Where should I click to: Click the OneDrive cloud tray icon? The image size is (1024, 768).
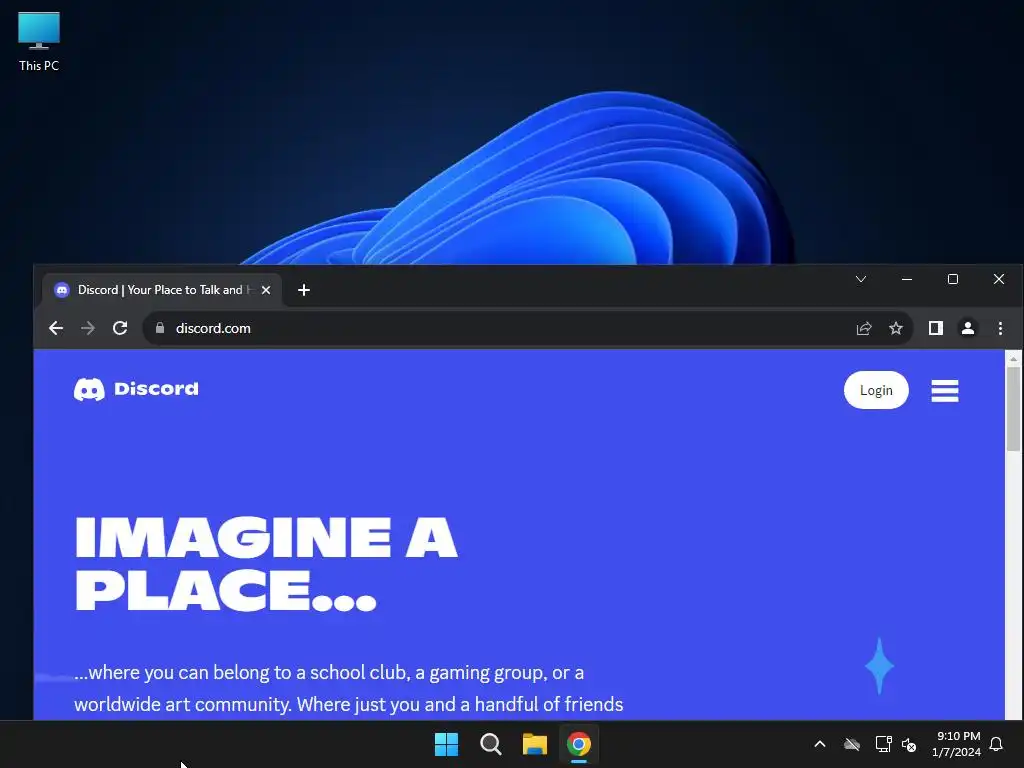click(x=852, y=744)
